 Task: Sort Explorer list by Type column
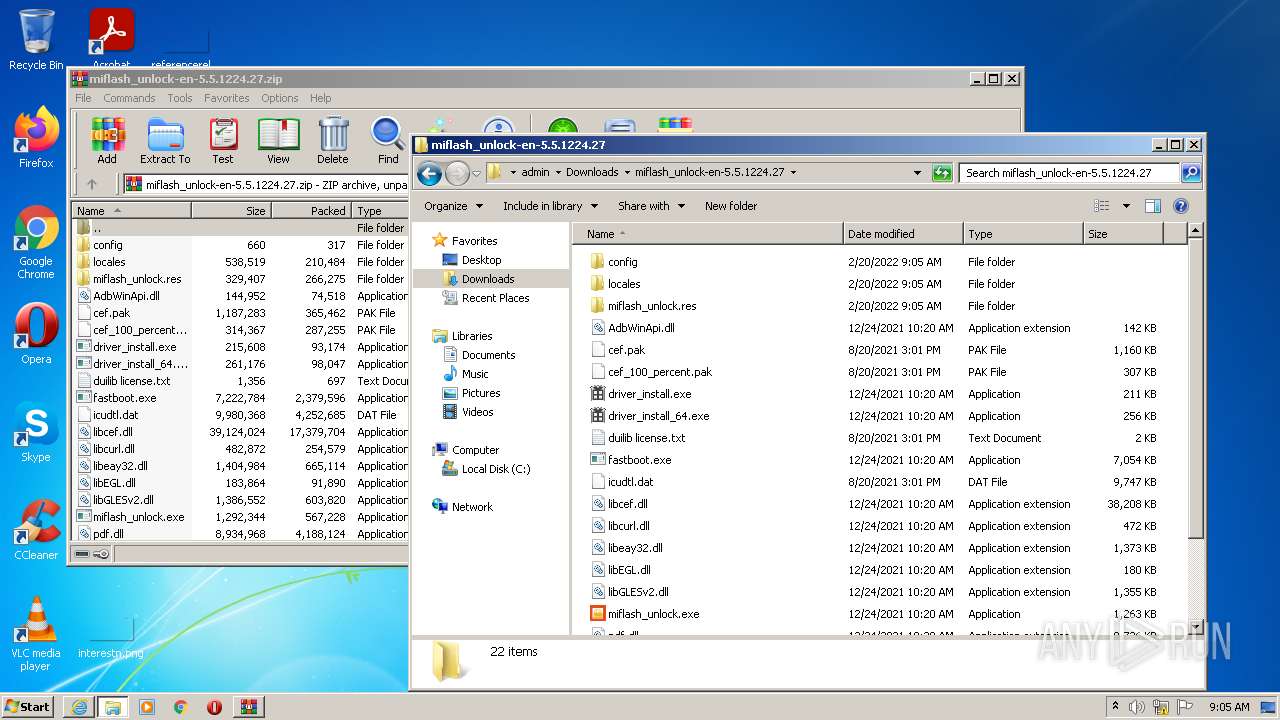click(1023, 234)
